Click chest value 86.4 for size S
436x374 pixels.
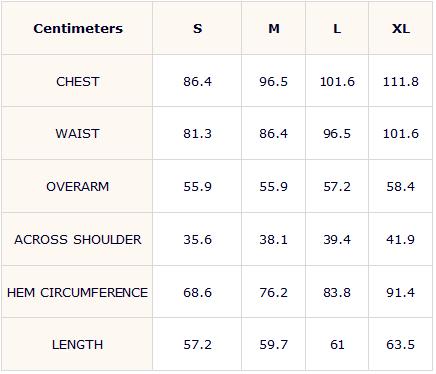pos(197,81)
